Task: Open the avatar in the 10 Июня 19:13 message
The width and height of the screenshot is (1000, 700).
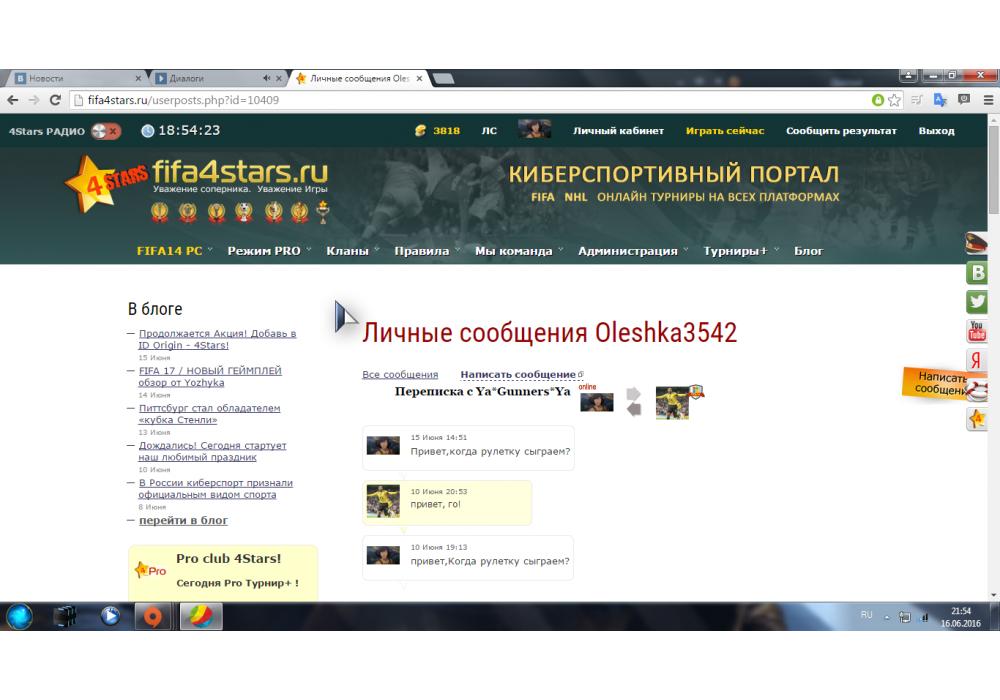Action: point(383,555)
